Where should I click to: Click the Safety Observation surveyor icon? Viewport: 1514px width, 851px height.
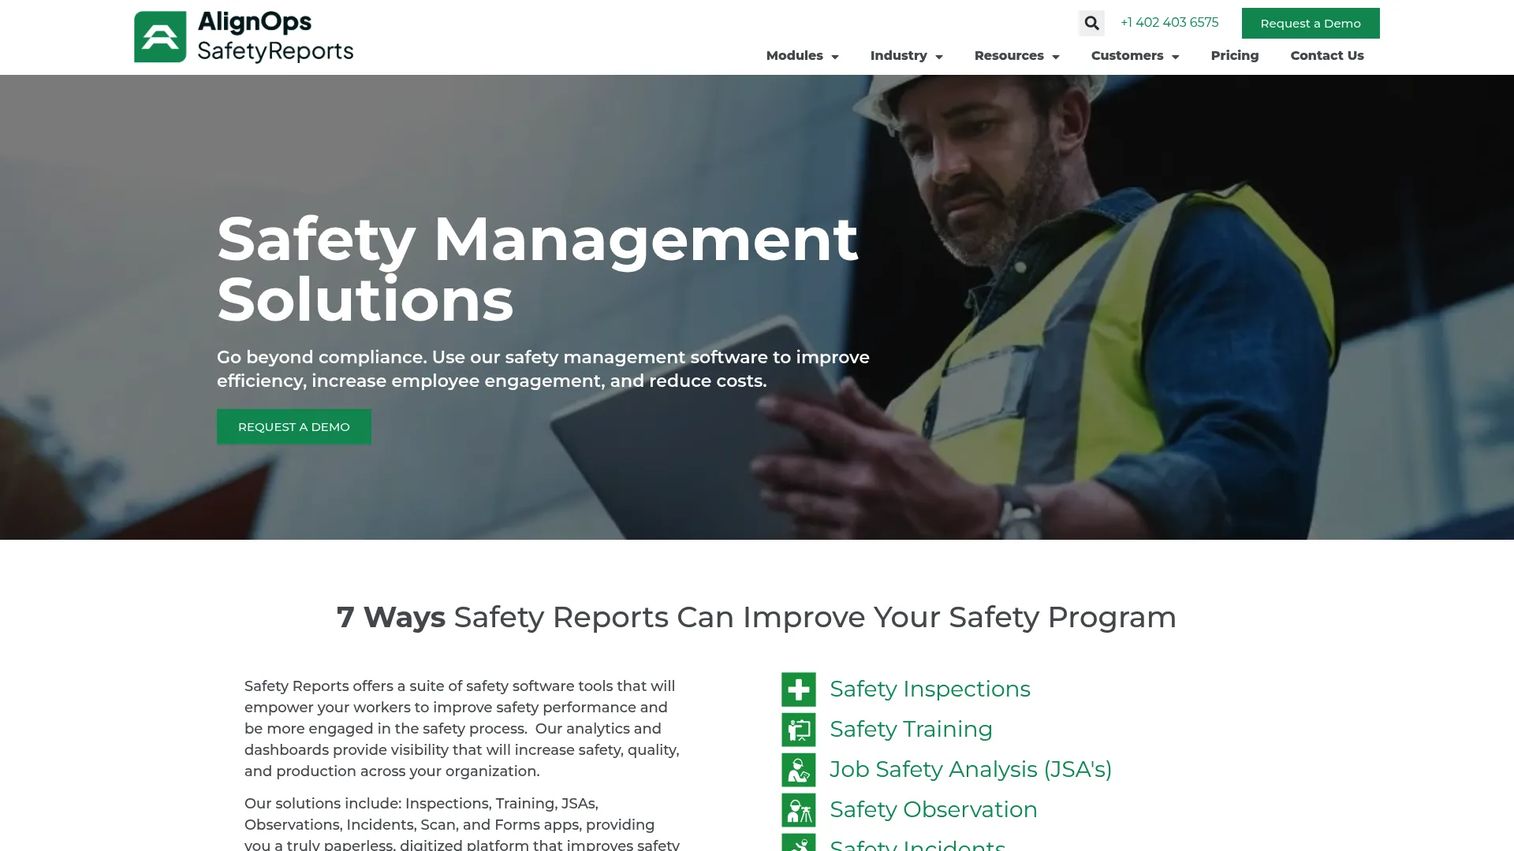[x=798, y=809]
